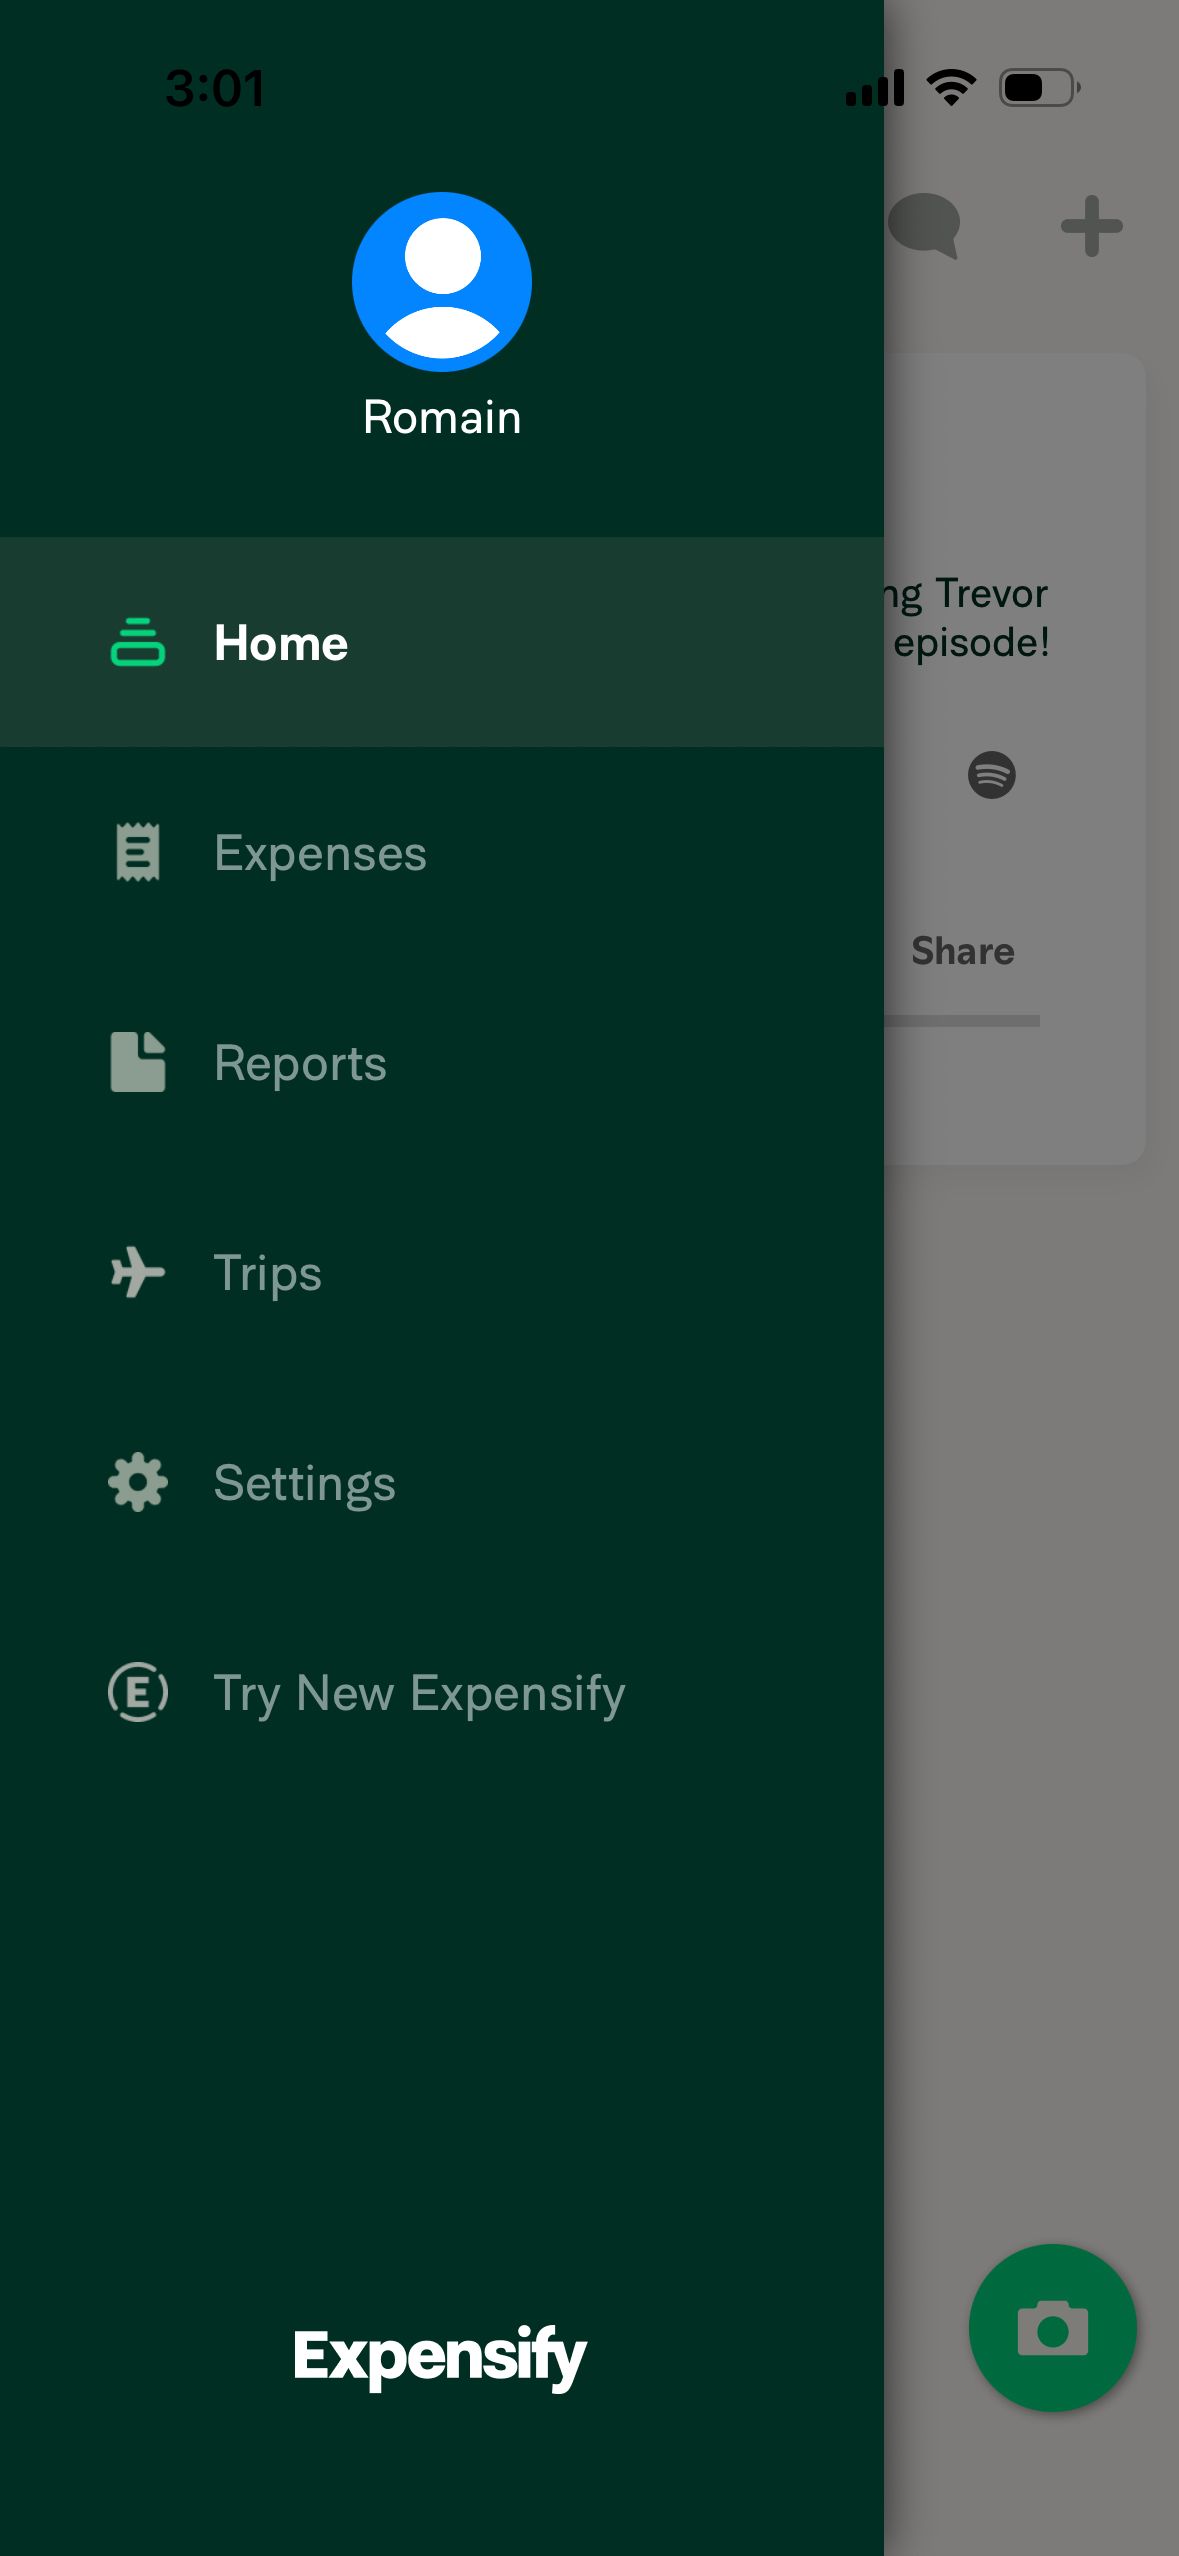
Task: Open the Reports section
Action: point(442,1063)
